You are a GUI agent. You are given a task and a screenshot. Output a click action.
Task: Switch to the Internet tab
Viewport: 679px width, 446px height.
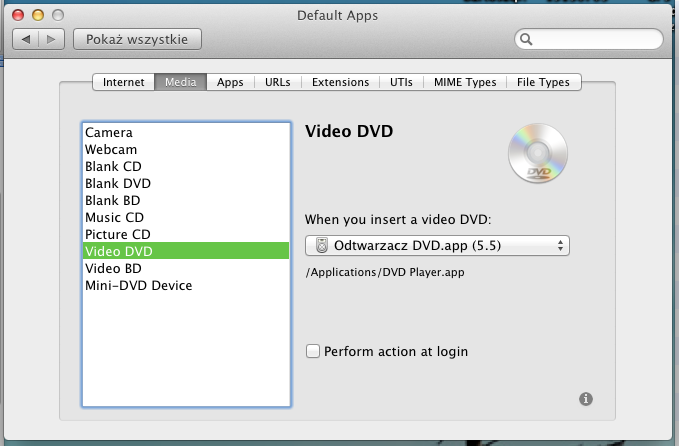[123, 82]
